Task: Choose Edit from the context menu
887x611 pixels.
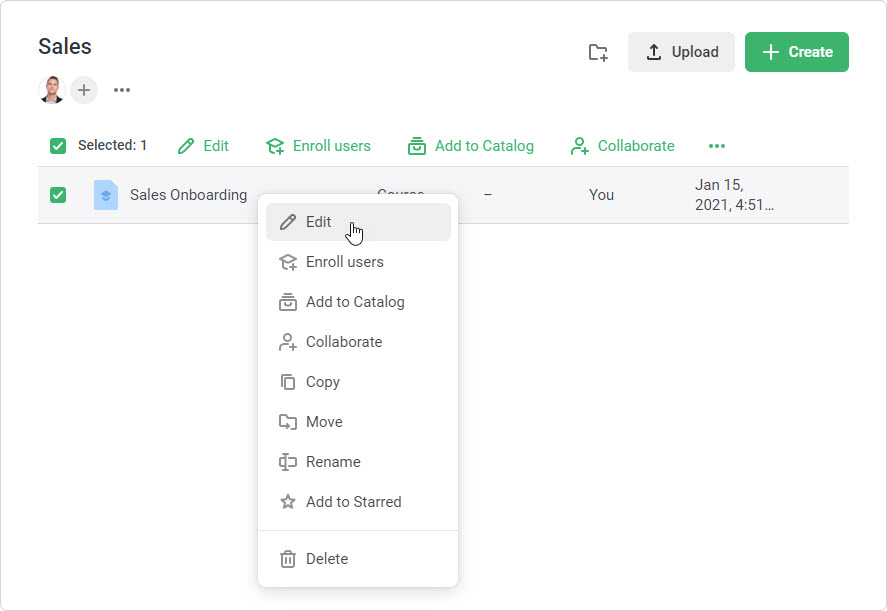Action: [318, 222]
